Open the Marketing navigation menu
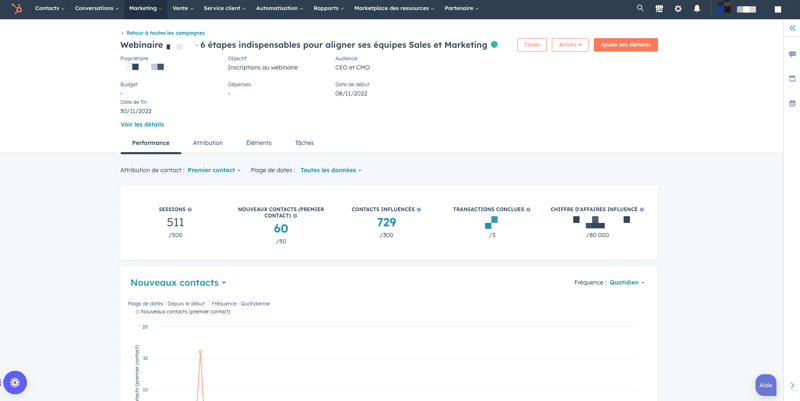800x401 pixels. tap(145, 9)
